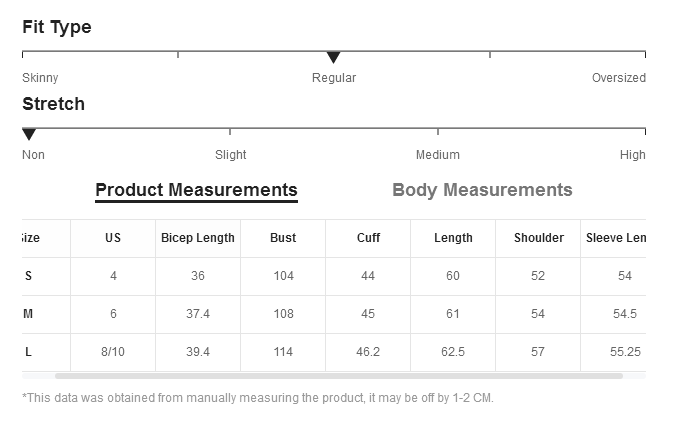The width and height of the screenshot is (678, 423).
Task: Select the size M row label
Action: tap(28, 314)
